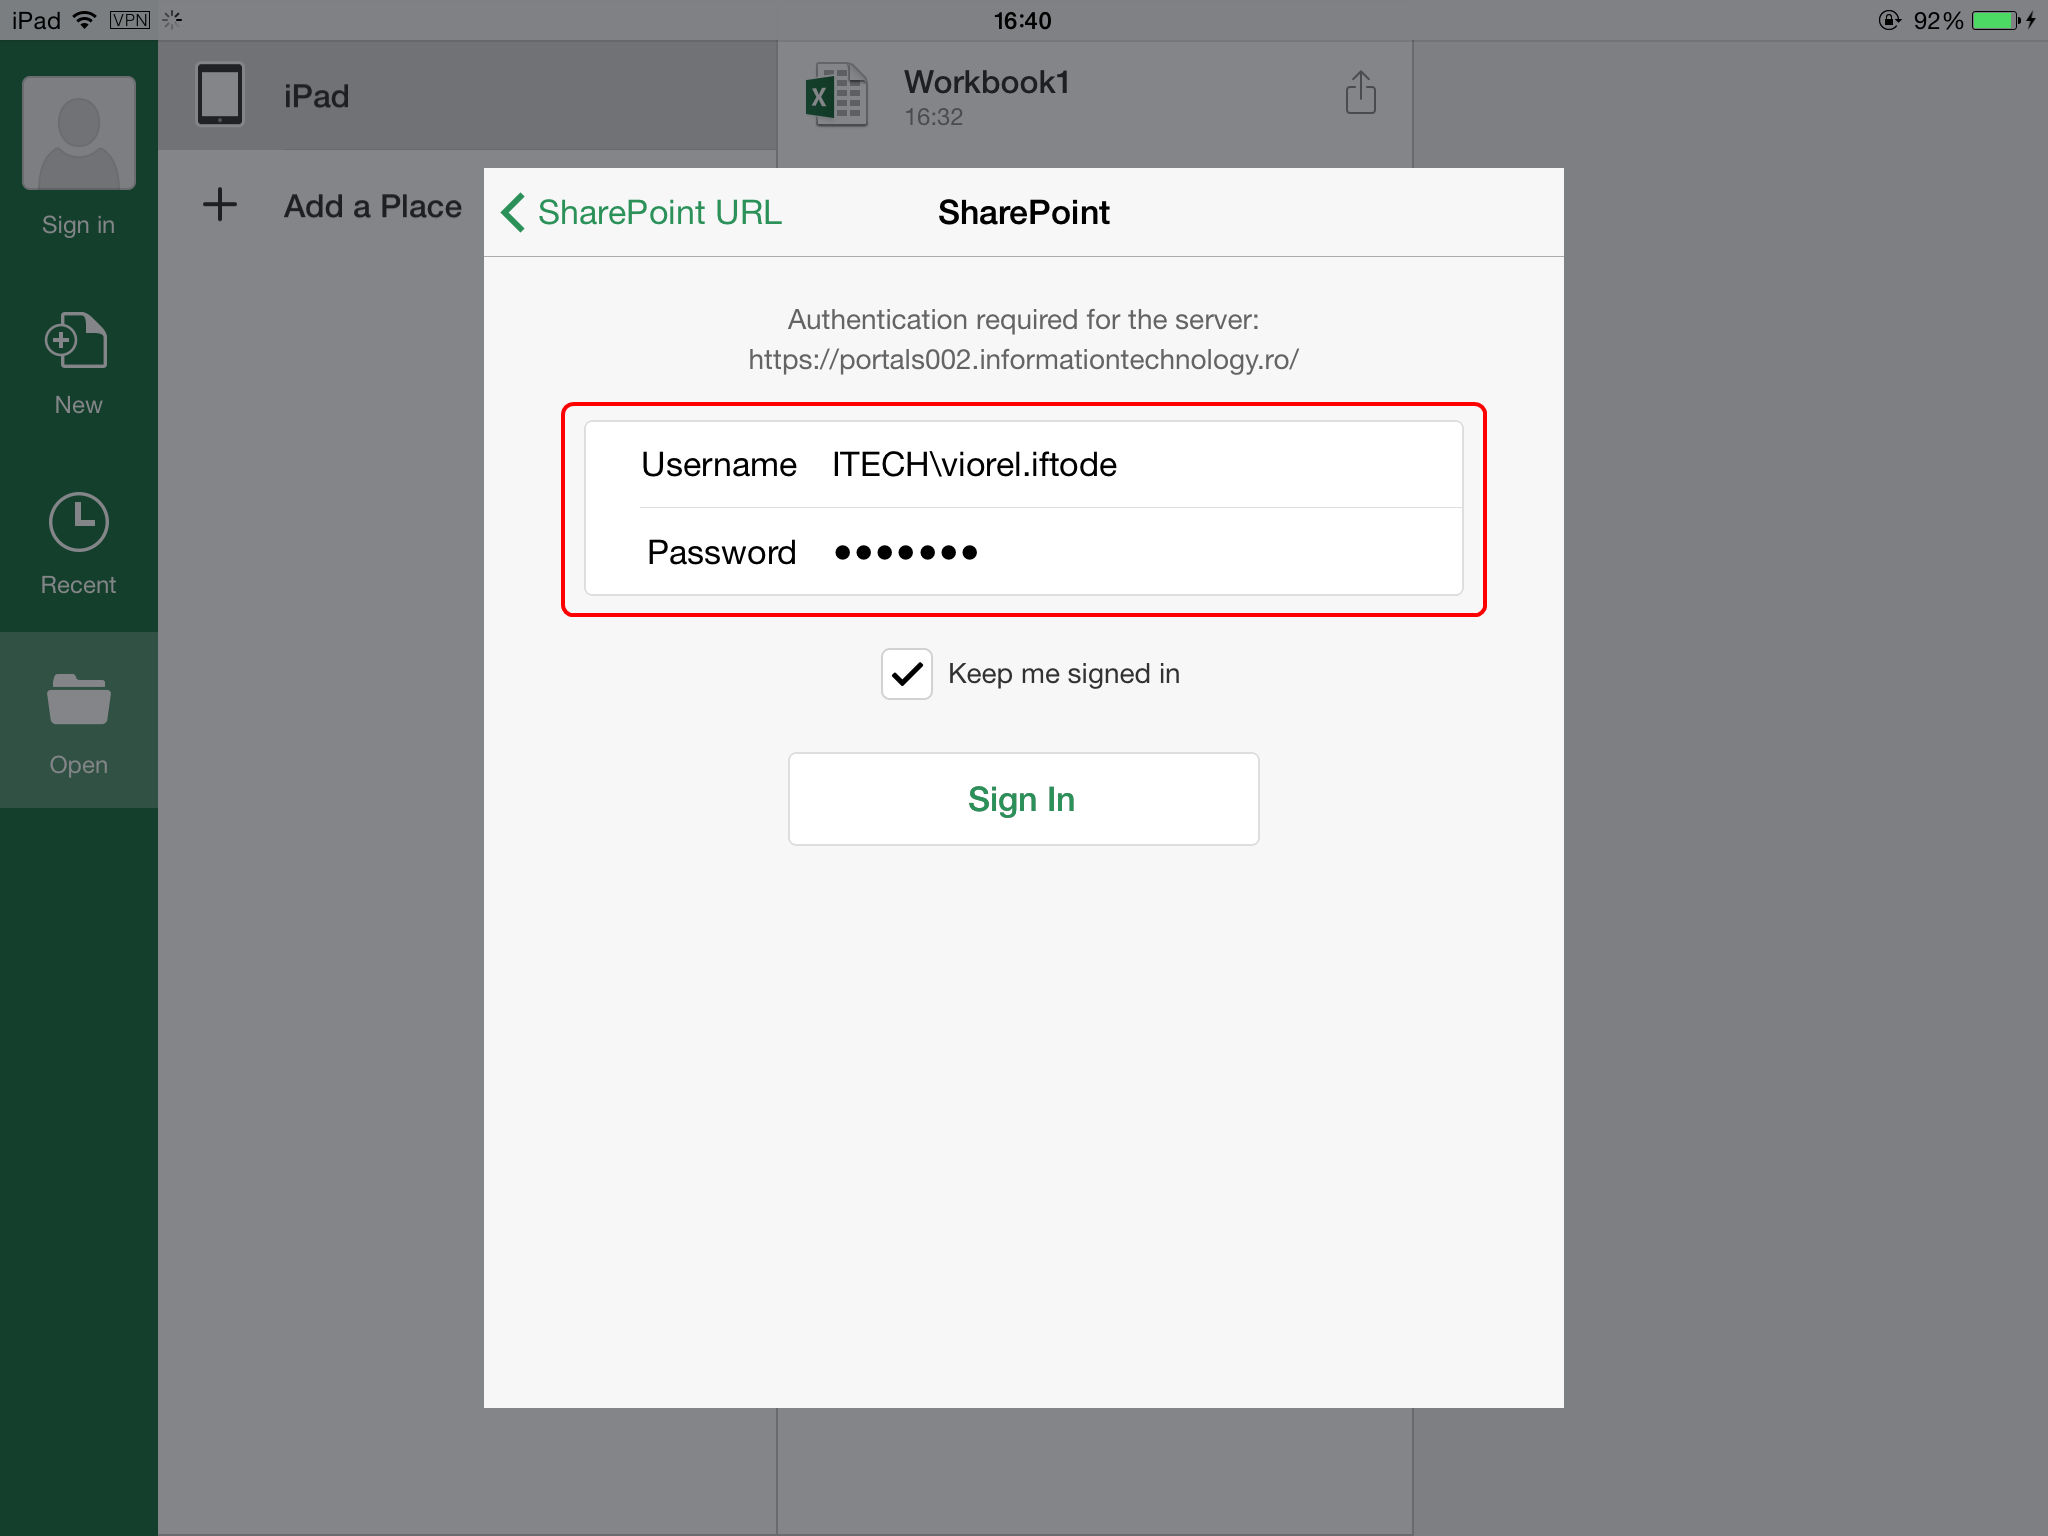Focus the Username input field

point(1024,464)
